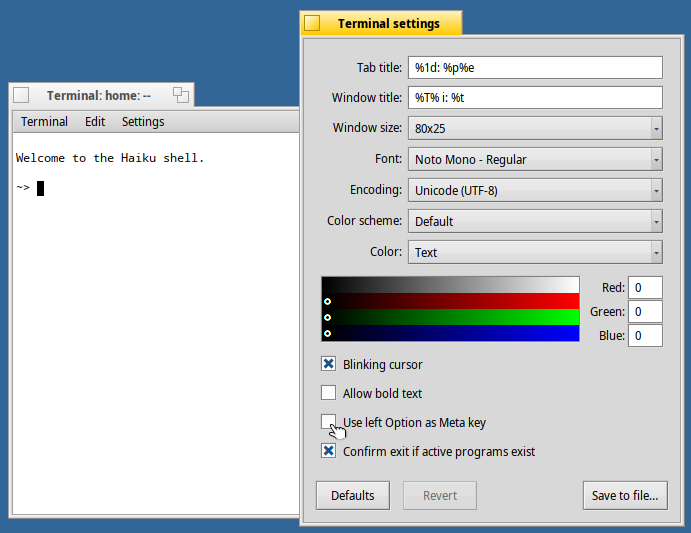
Task: Enable Allow bold text
Action: point(328,393)
